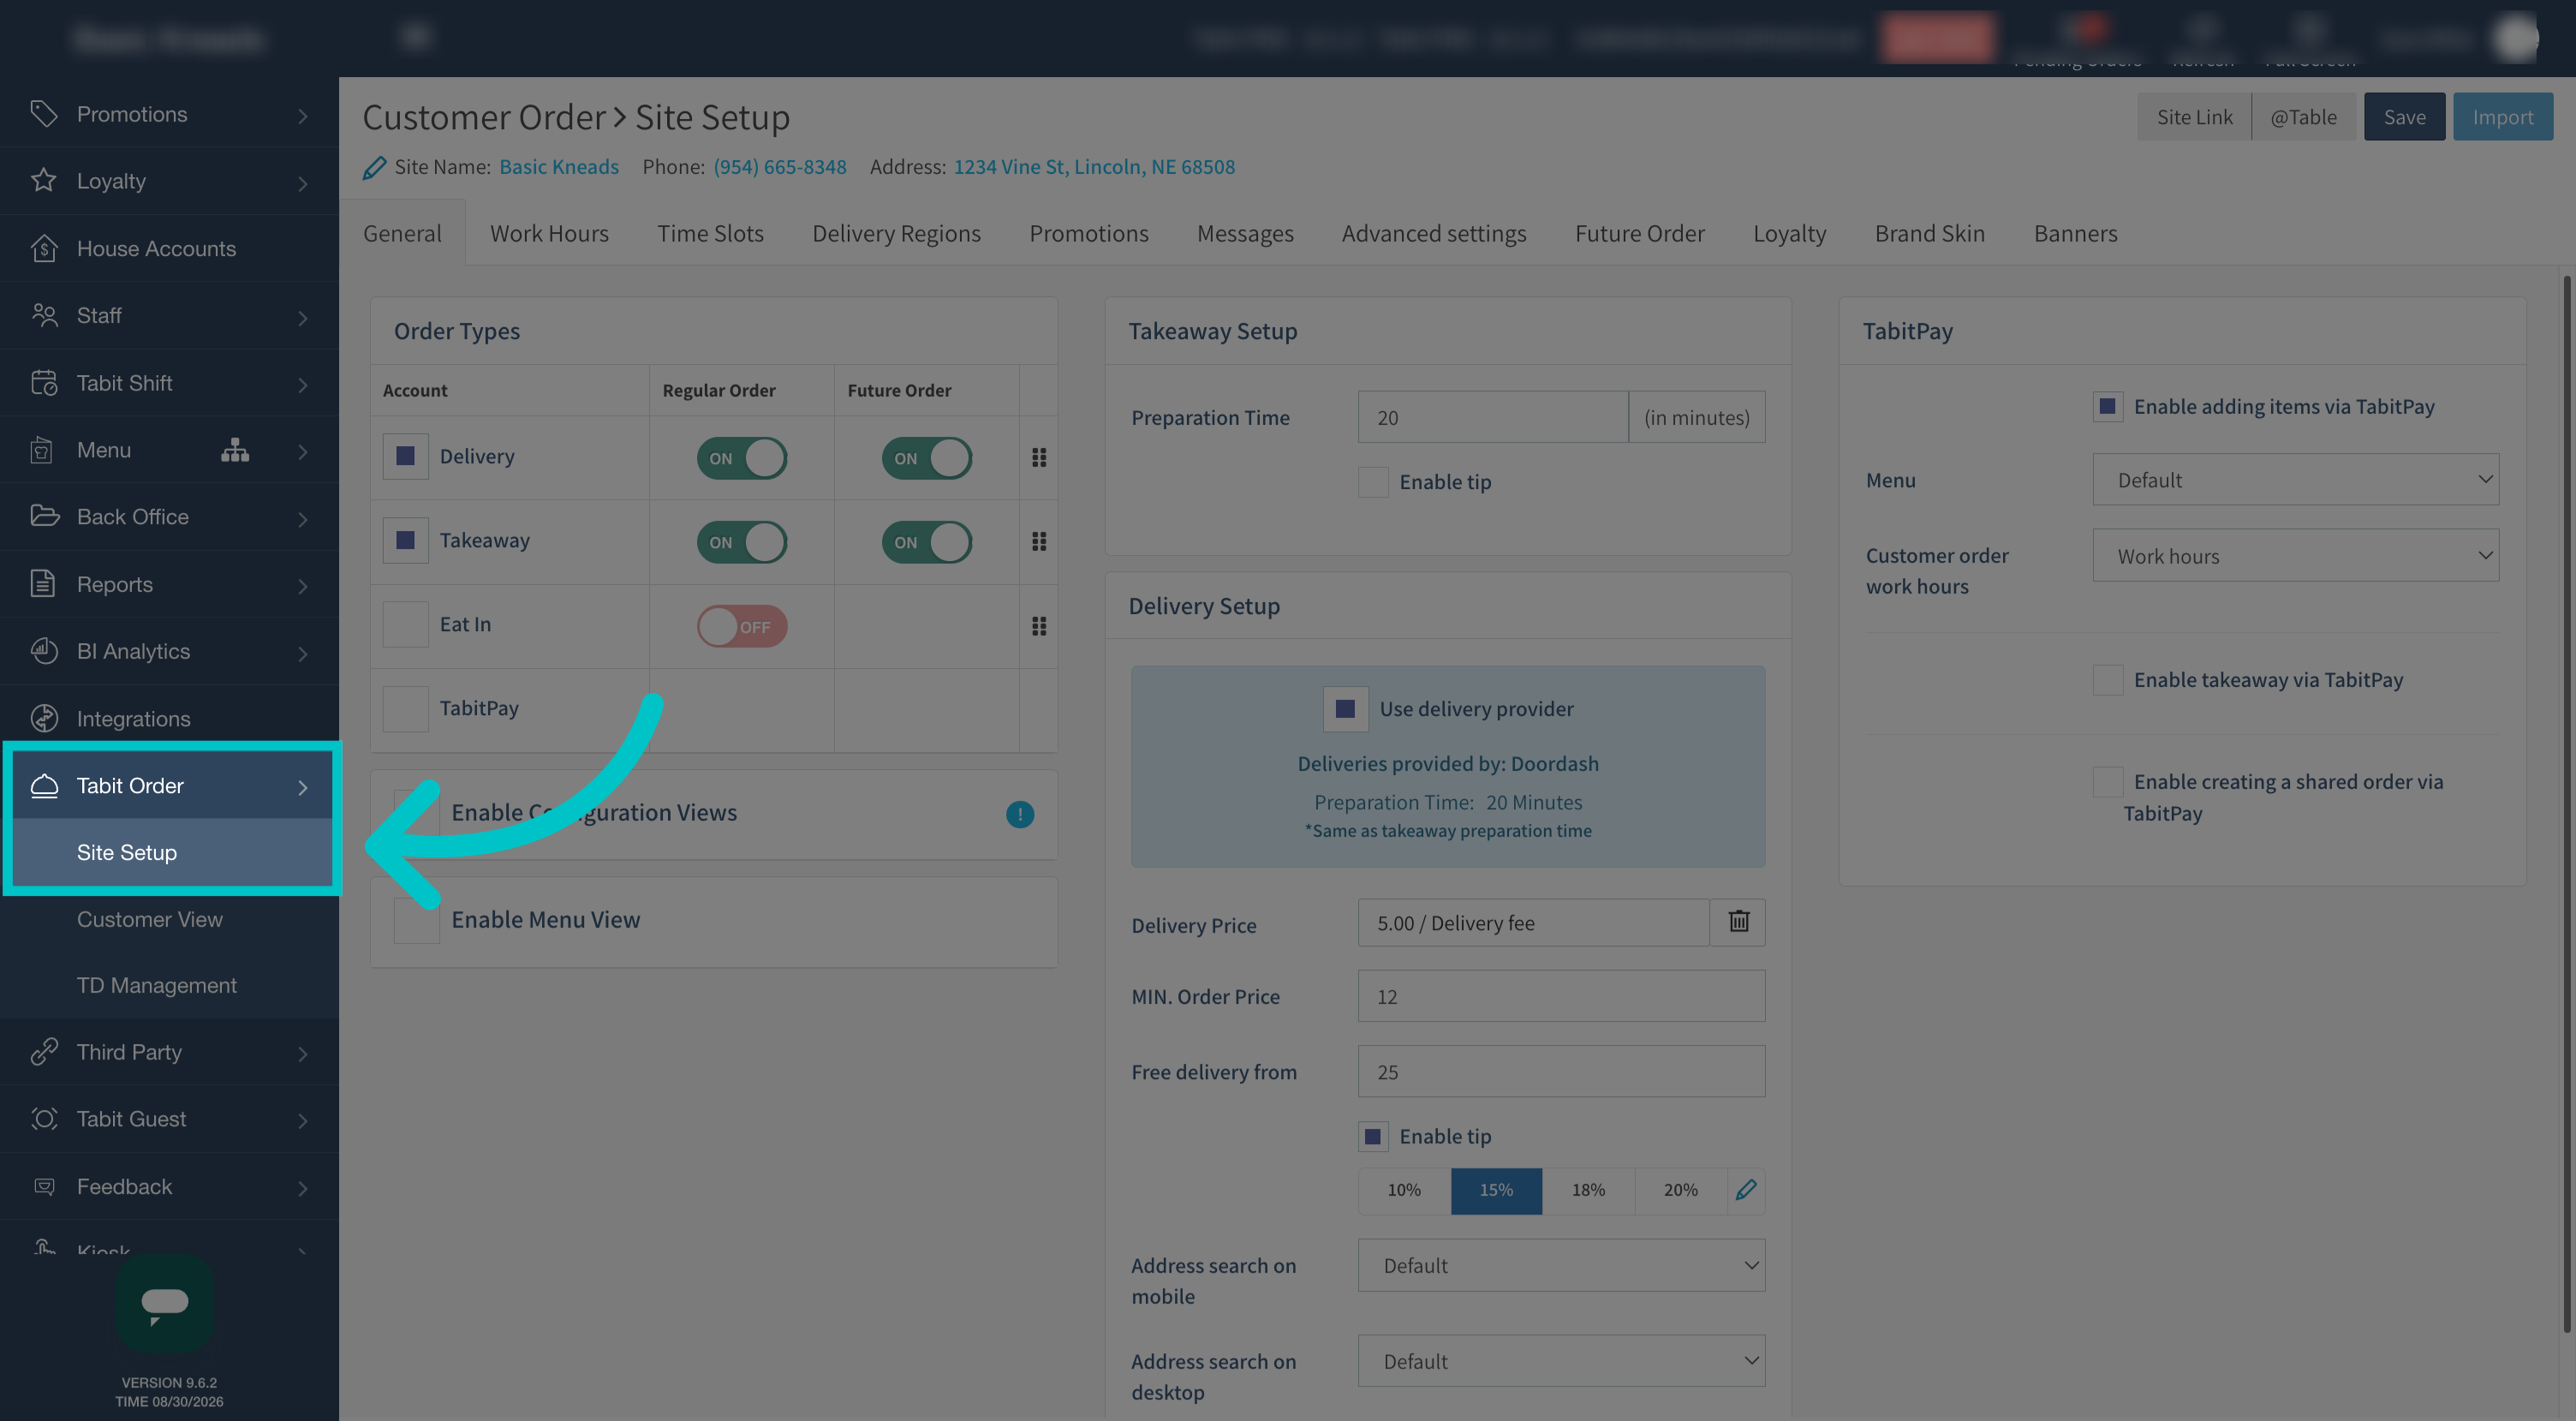Open Address search on mobile dropdown

pyautogui.click(x=1561, y=1265)
